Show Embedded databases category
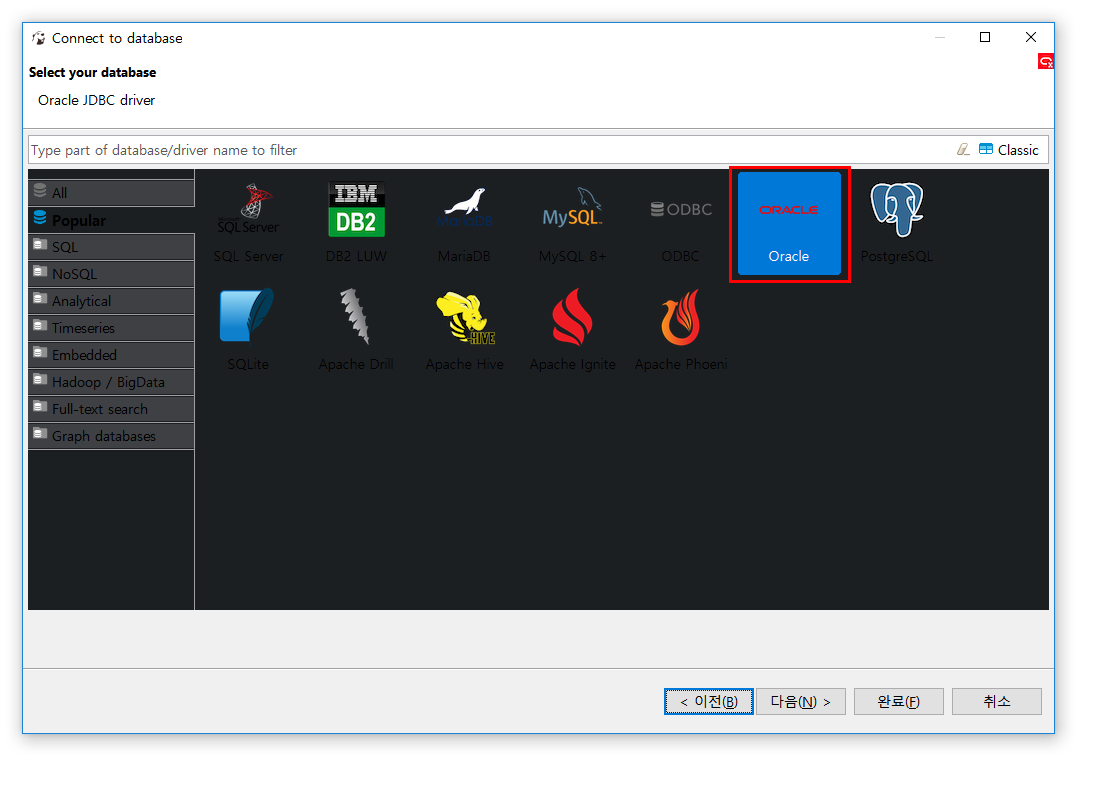The height and width of the screenshot is (789, 1109). [x=111, y=355]
